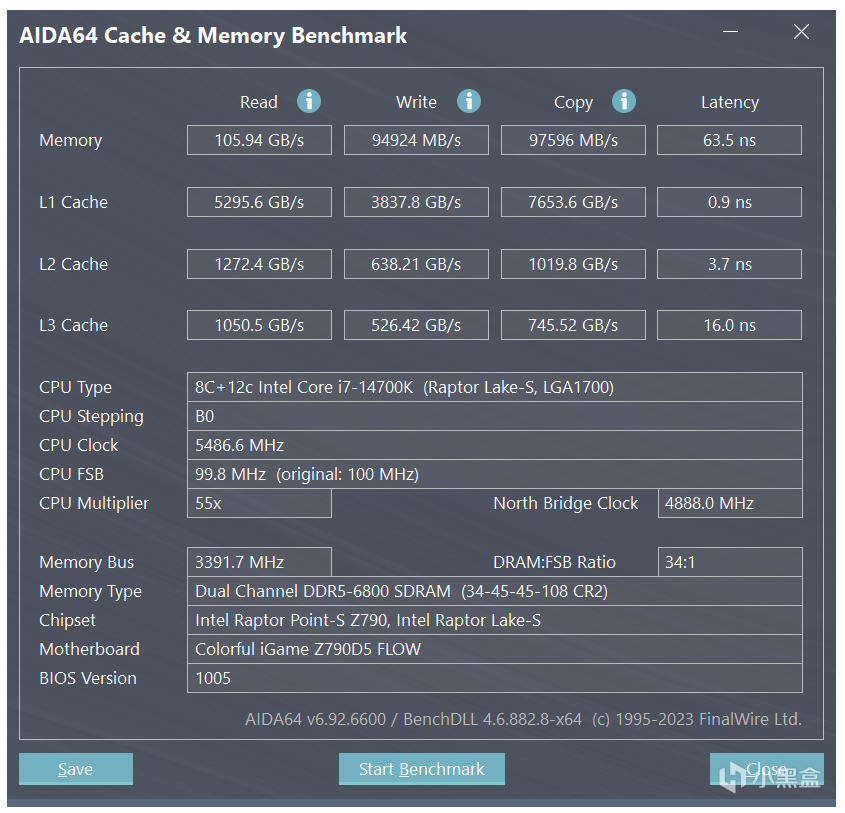Click the Memory Latency value box

(x=729, y=140)
